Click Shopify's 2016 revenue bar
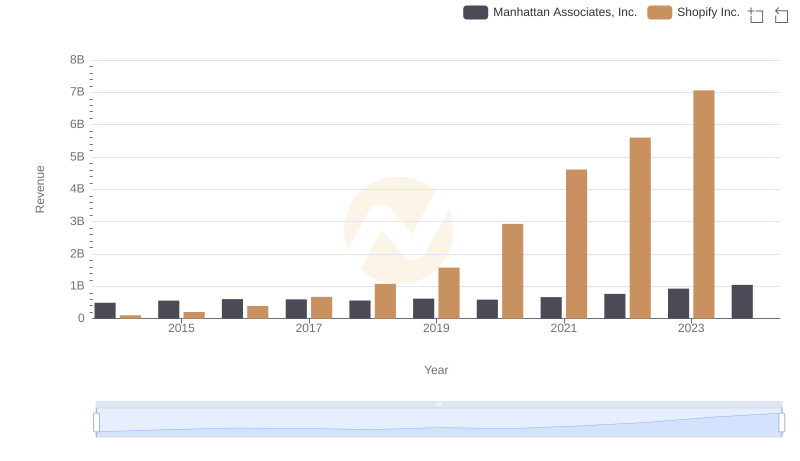The image size is (800, 461). pos(258,312)
